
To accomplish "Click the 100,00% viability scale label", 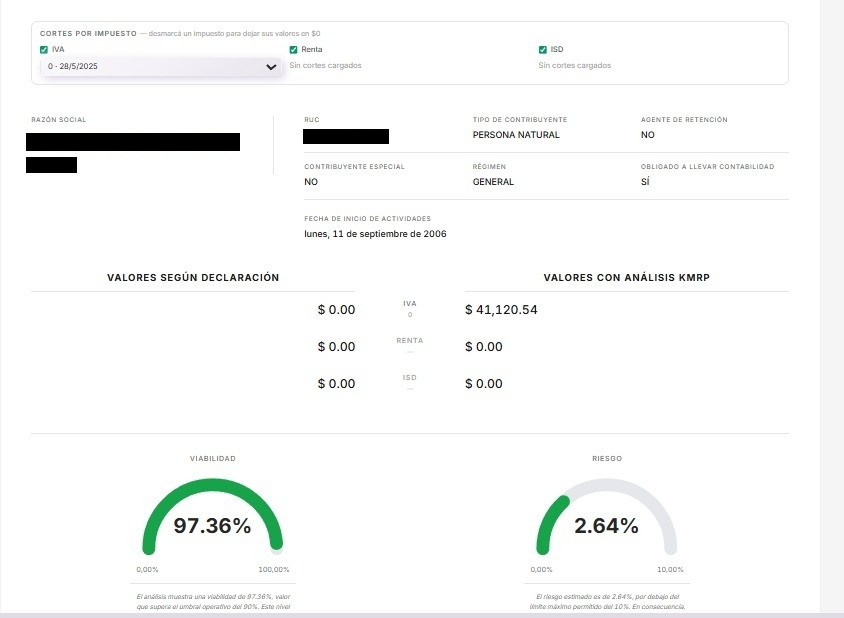I will 273,570.
